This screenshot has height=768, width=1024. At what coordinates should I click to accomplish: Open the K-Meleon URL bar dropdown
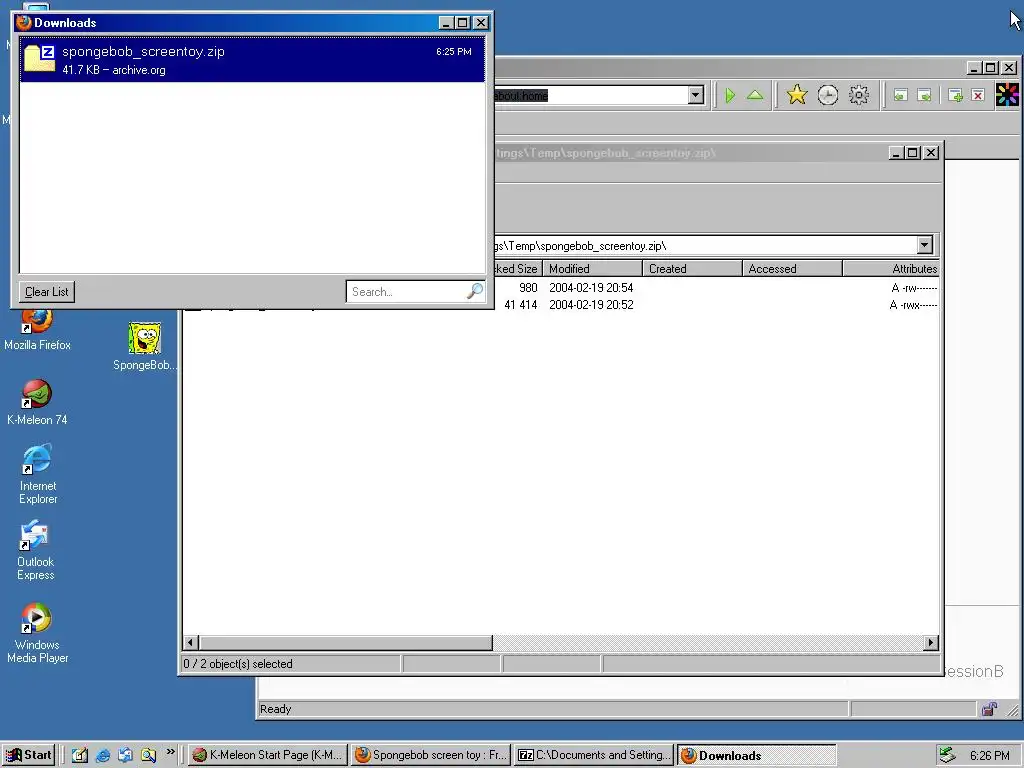pos(696,95)
